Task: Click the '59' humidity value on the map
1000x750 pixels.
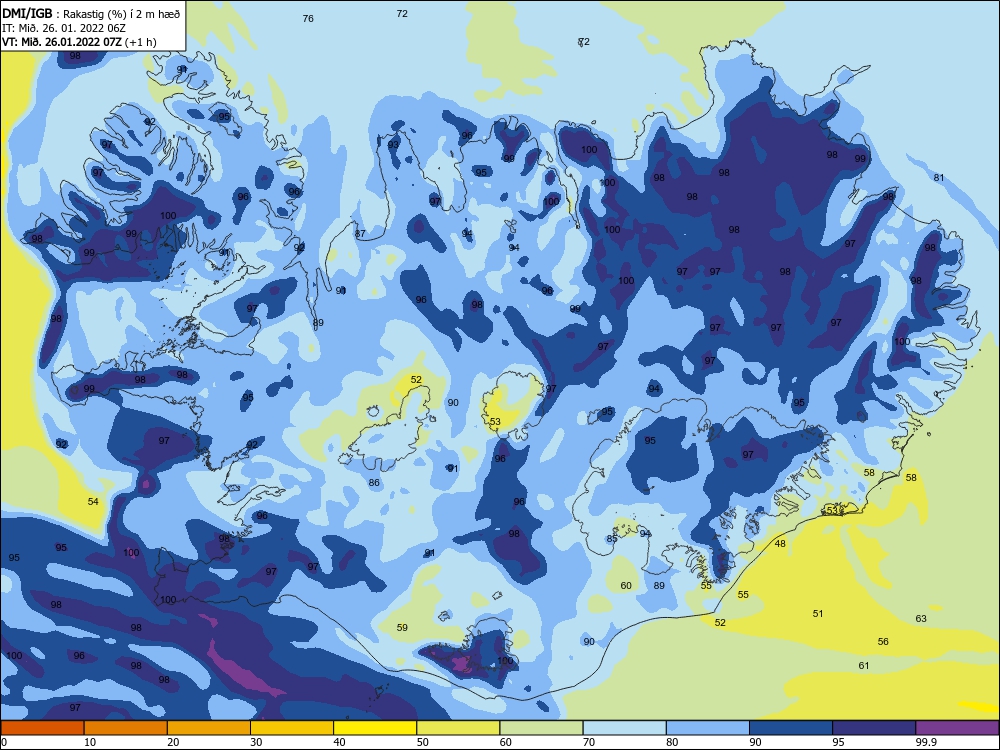Action: [x=402, y=627]
